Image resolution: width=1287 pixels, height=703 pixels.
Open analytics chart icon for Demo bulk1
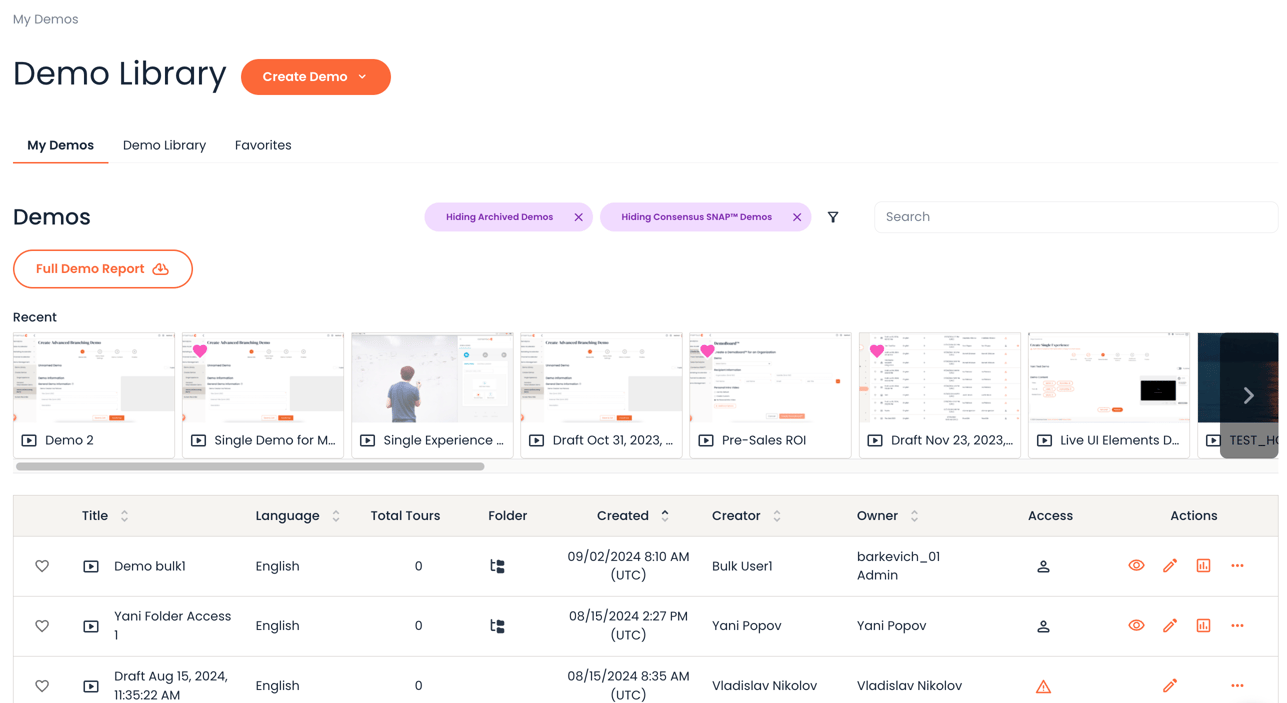[x=1203, y=566]
